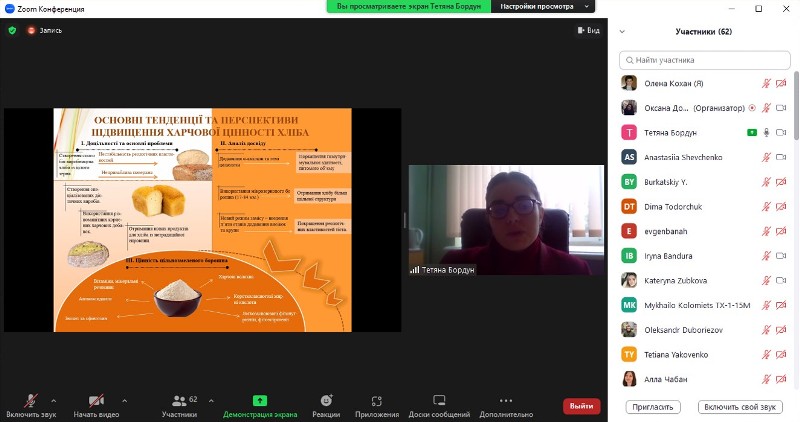Click the green Демонстрация экрана button
Screen dimensions: 800x422
260,406
